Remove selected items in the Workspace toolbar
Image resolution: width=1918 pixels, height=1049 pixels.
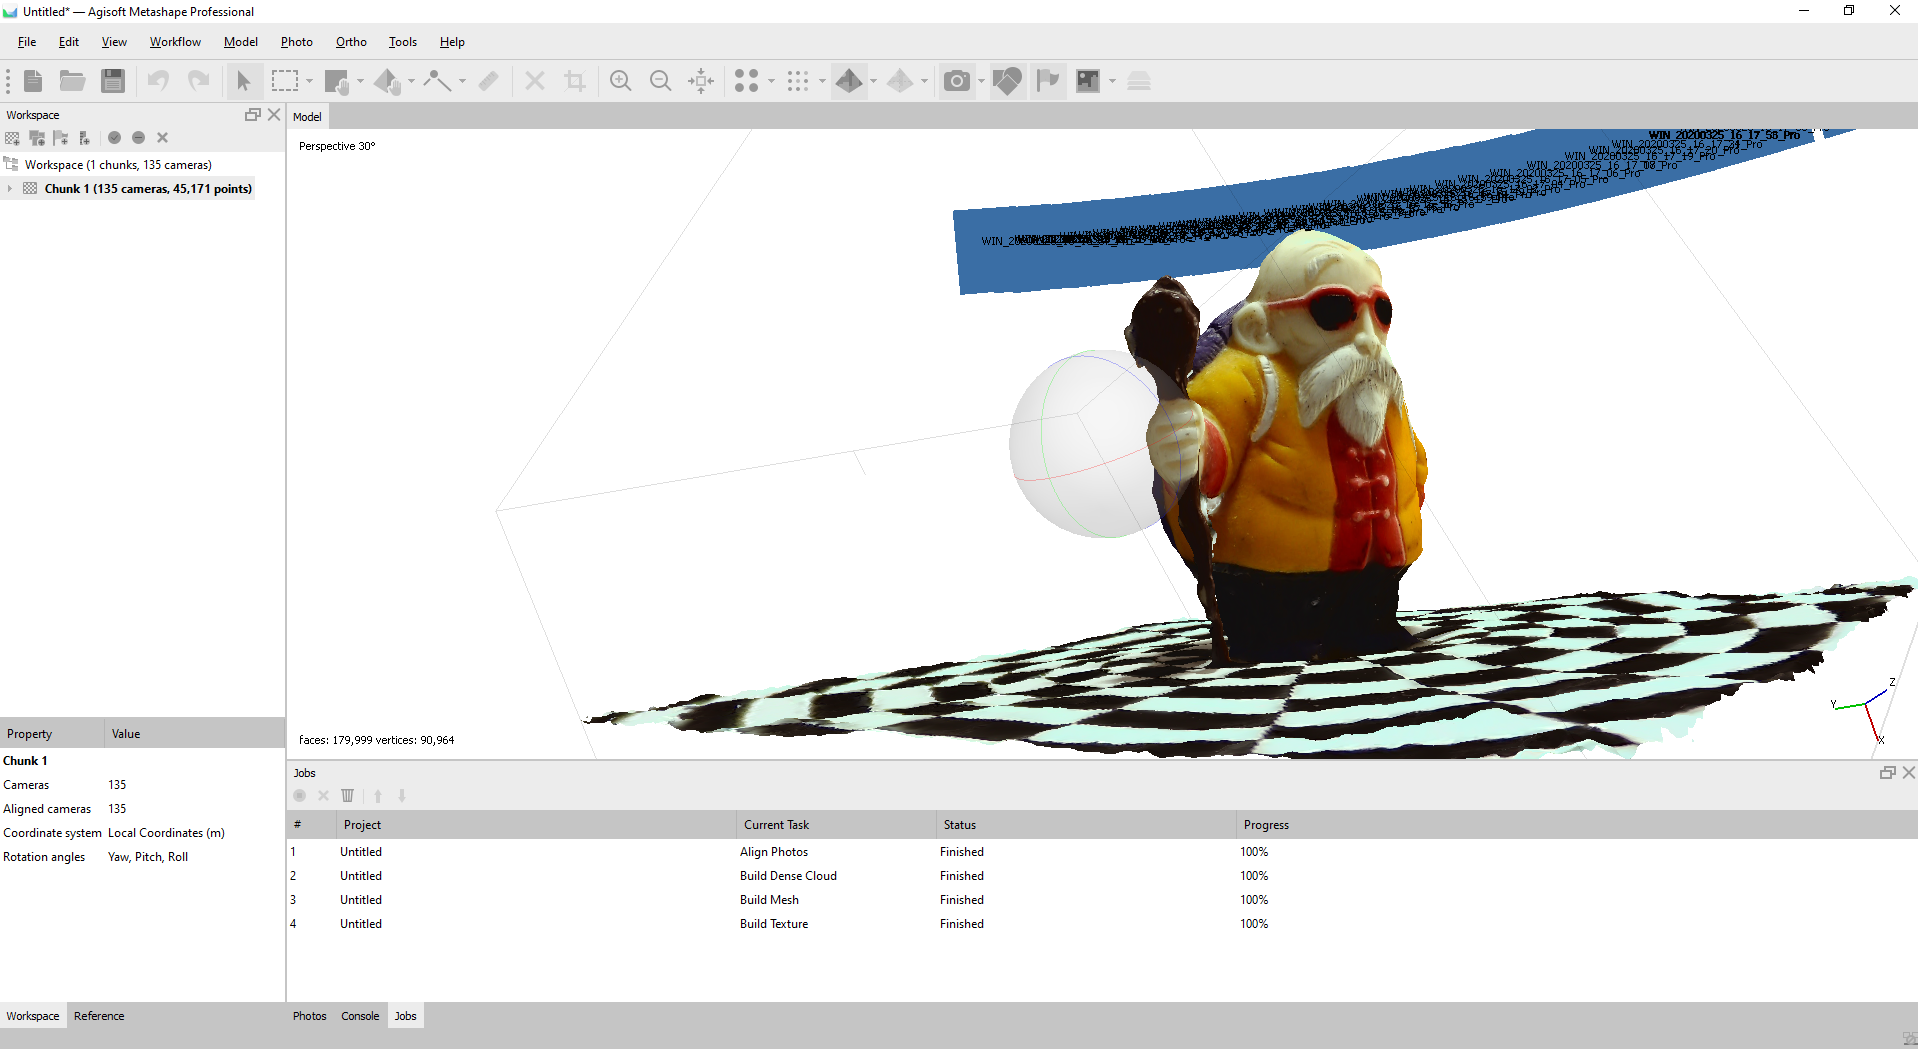click(x=162, y=138)
